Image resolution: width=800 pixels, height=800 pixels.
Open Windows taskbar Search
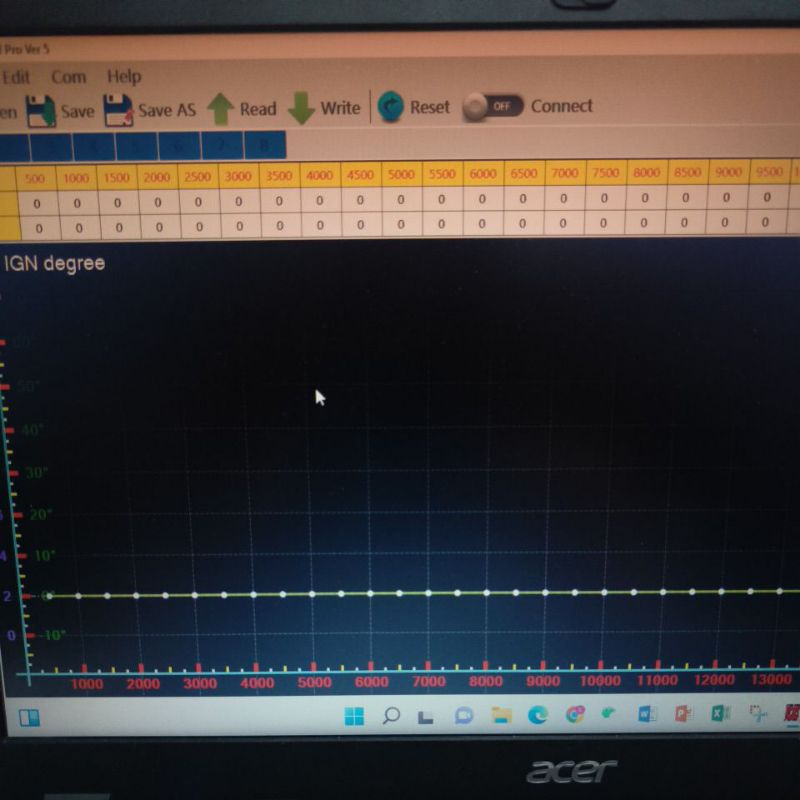tap(391, 715)
